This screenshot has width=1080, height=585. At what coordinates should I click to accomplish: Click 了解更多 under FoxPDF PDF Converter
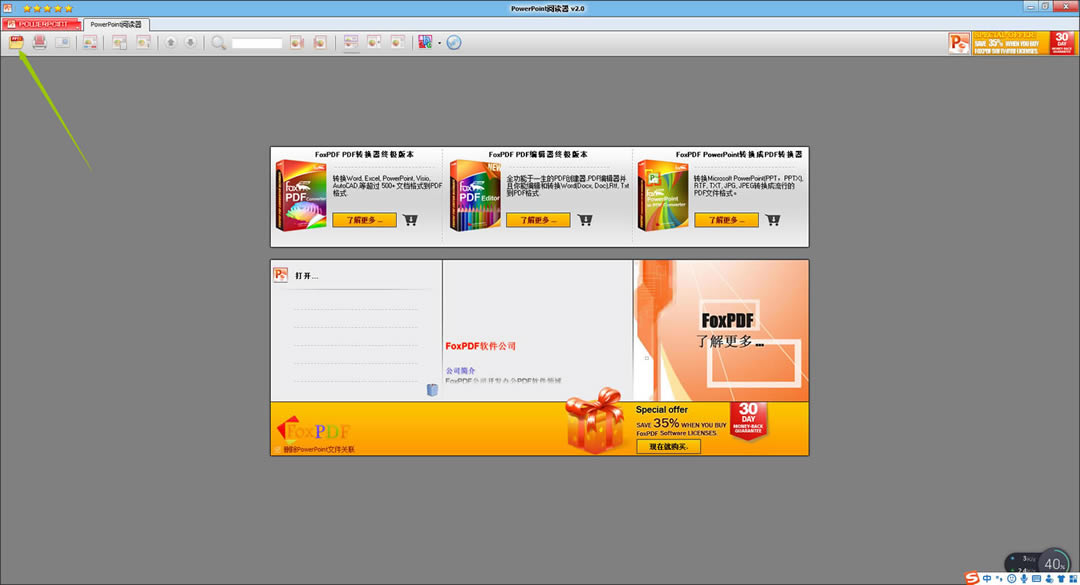coord(364,220)
